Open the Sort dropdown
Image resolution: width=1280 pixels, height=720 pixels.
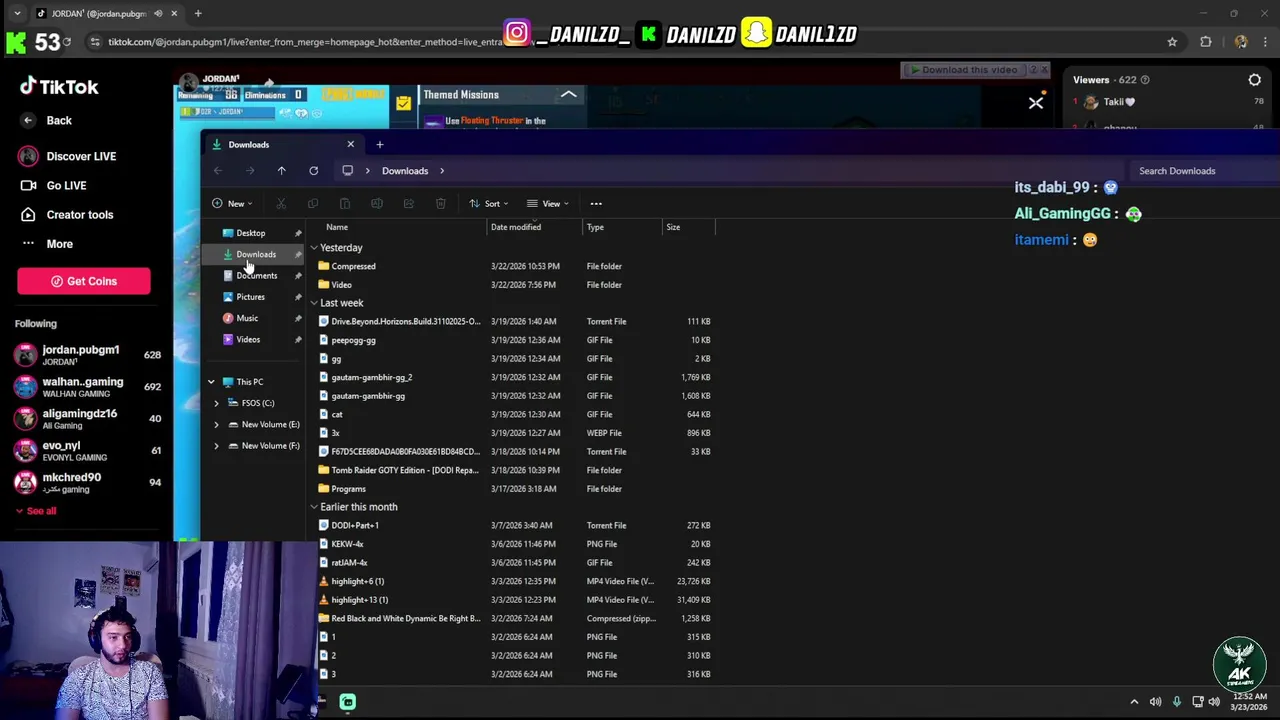tap(488, 204)
